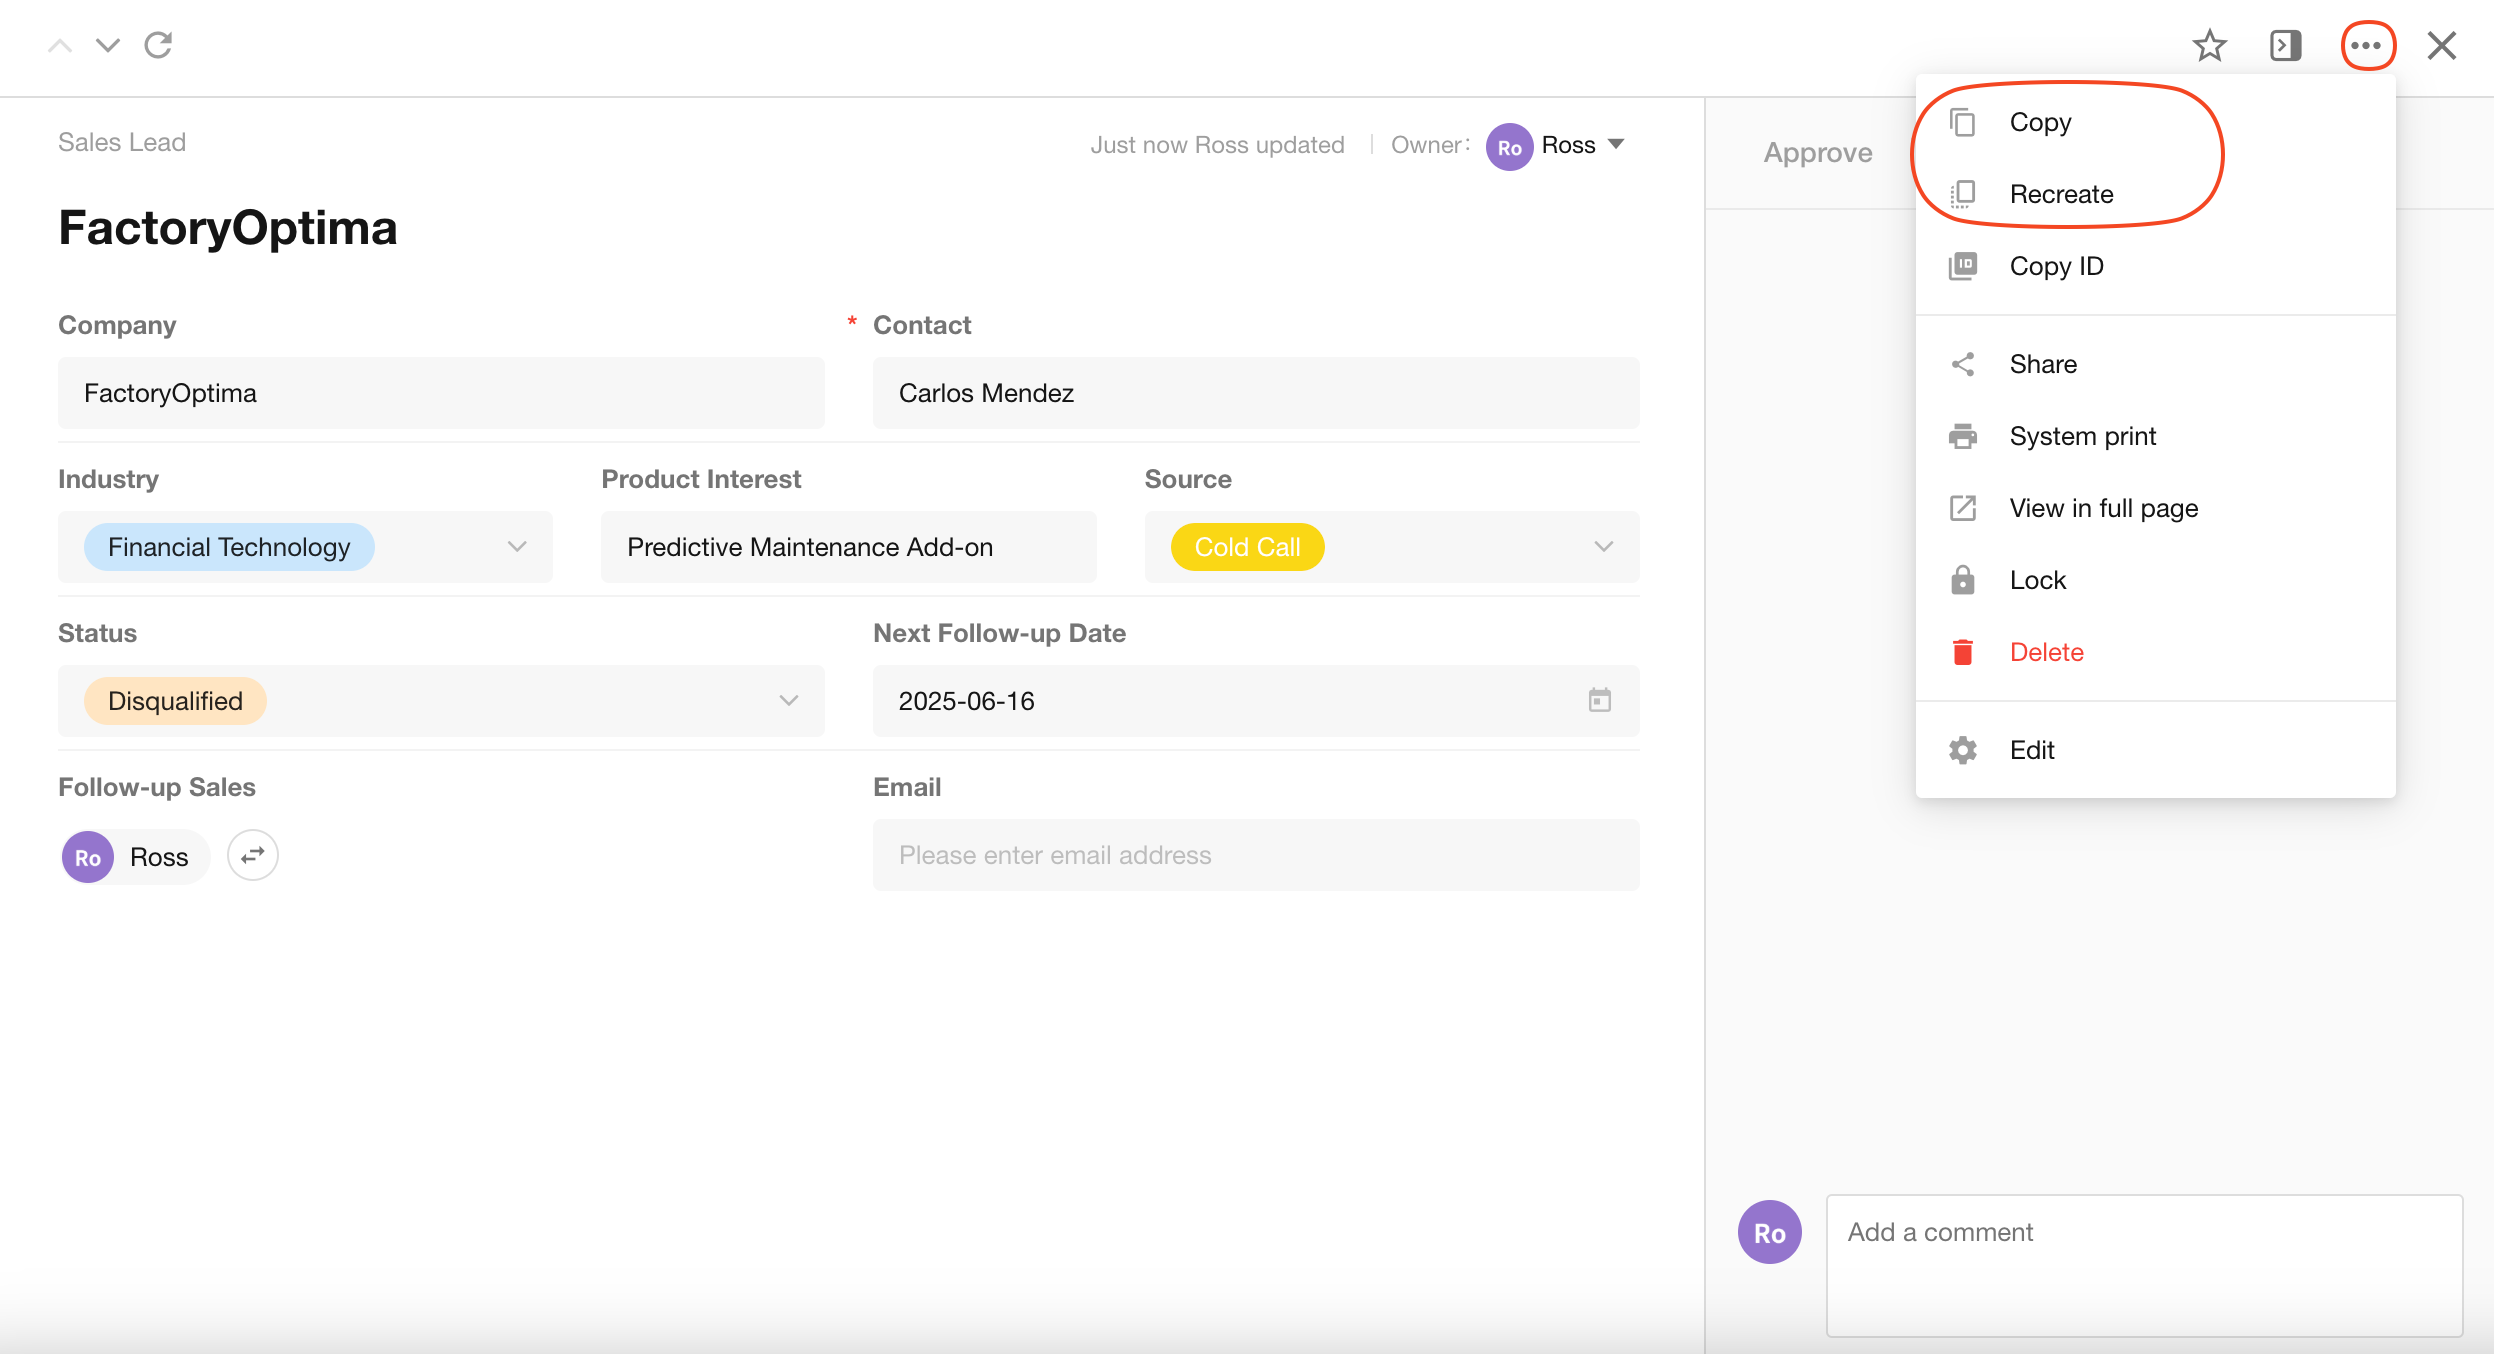Star this record as favorite
This screenshot has width=2494, height=1354.
tap(2209, 45)
